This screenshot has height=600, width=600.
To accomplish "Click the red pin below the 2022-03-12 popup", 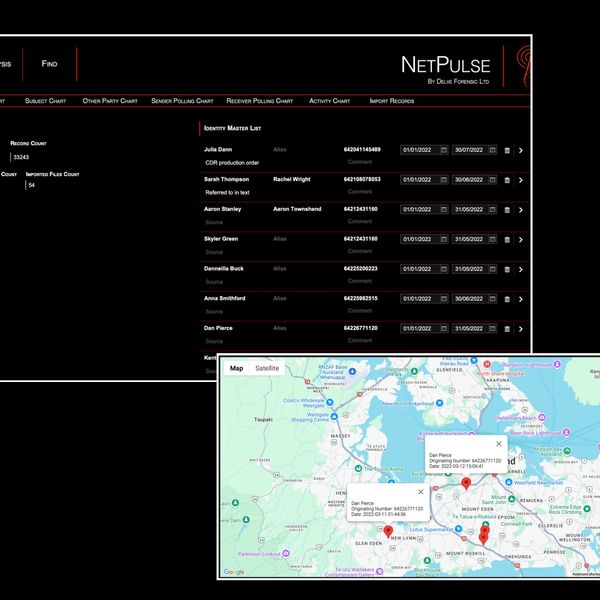I will coord(466,484).
